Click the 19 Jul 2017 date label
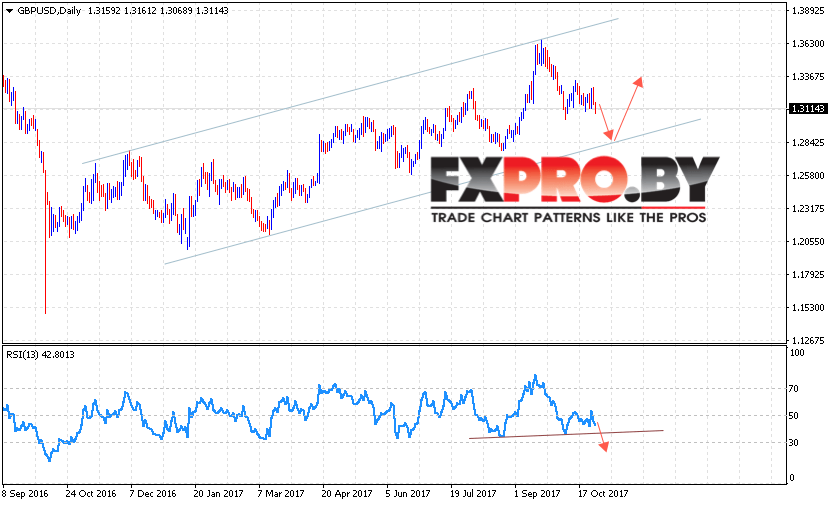 (x=473, y=494)
